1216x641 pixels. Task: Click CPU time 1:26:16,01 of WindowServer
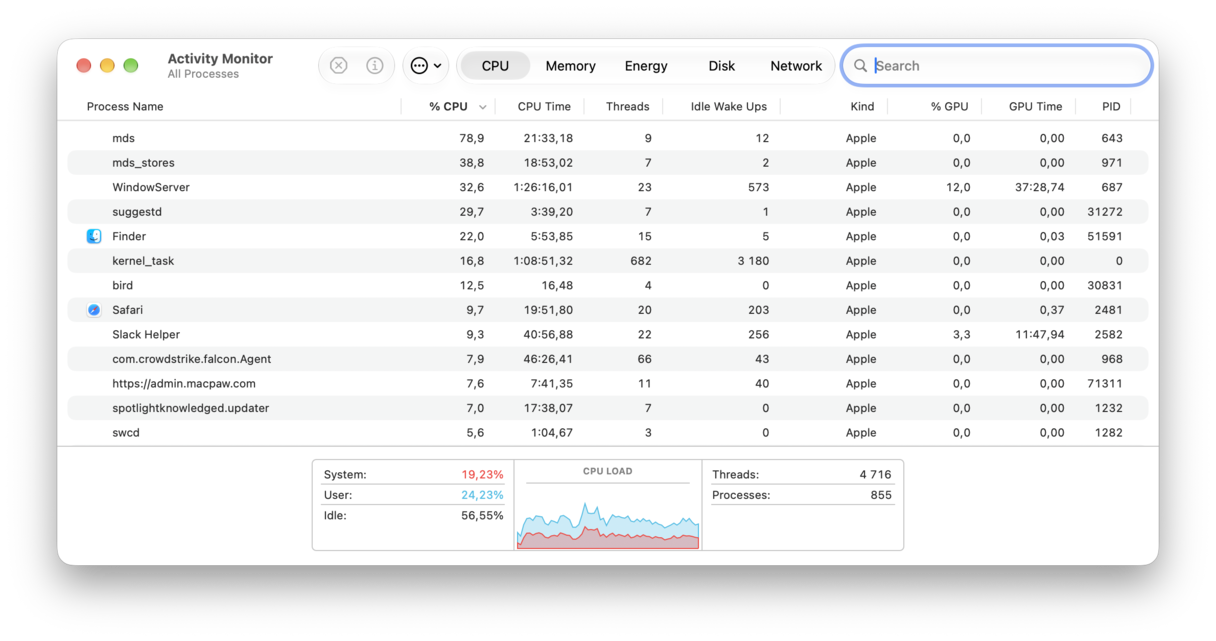click(x=544, y=188)
